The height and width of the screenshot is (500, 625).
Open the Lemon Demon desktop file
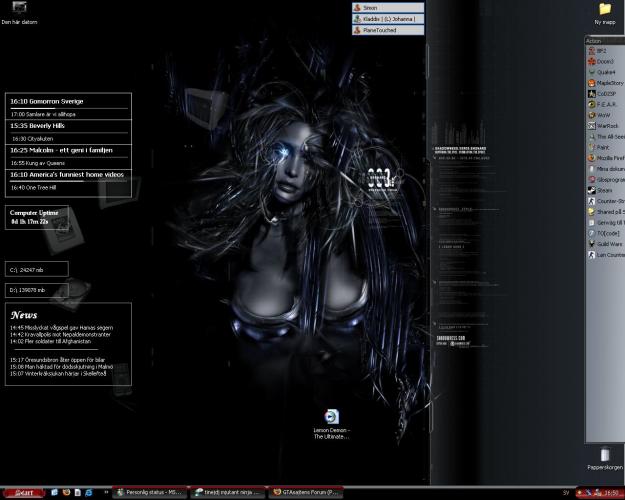pos(331,421)
